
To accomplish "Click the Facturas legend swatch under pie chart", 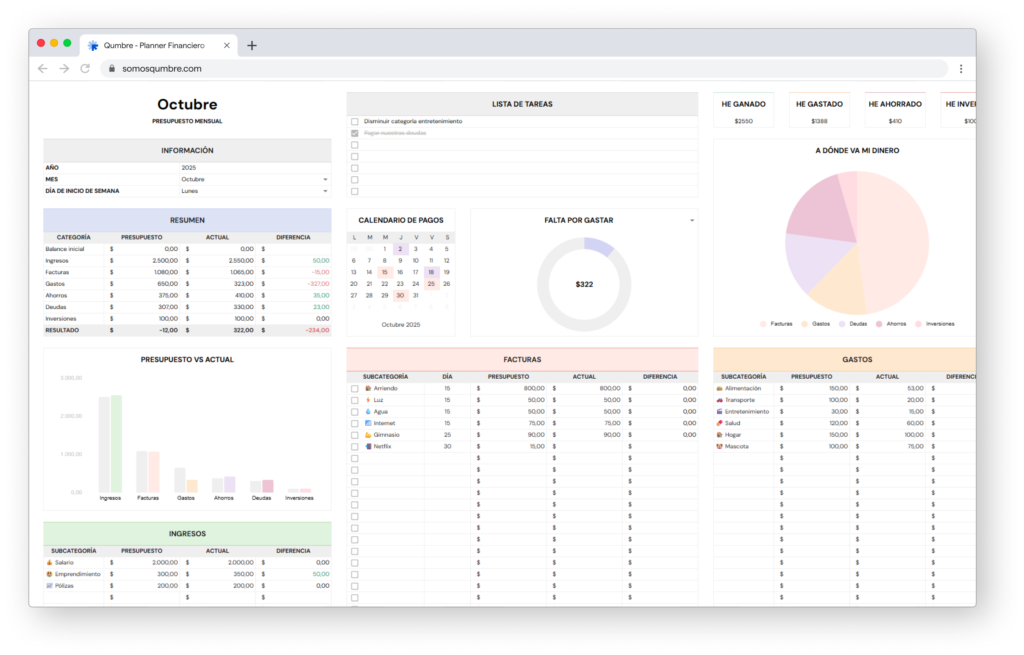I will (x=764, y=324).
